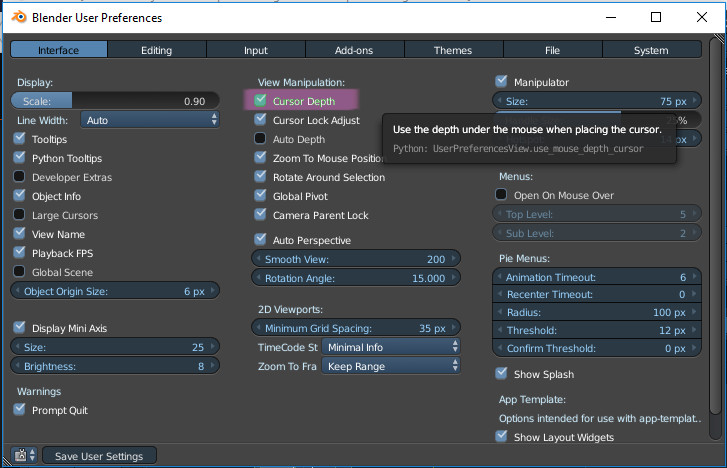The image size is (727, 468).
Task: Click the Recenter Timeout field
Action: pos(597,295)
